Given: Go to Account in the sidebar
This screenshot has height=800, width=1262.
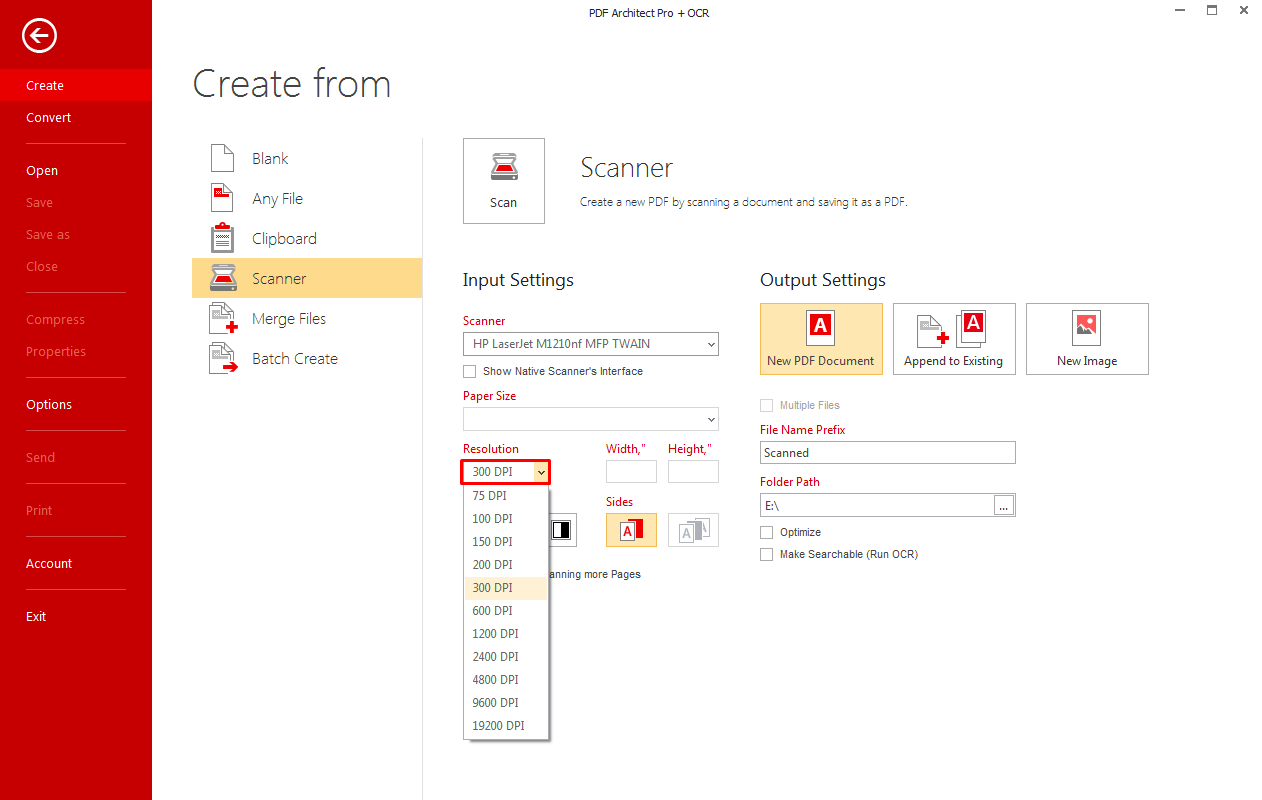Looking at the screenshot, I should 76,564.
